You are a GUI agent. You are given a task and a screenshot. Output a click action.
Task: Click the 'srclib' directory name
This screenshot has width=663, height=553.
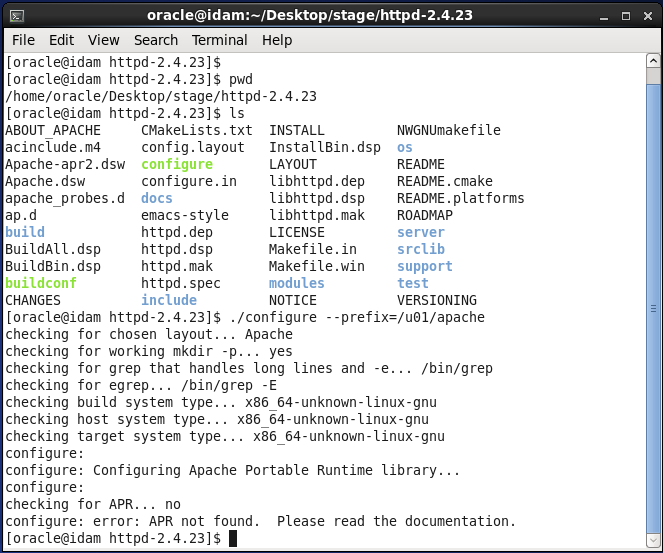coord(421,249)
